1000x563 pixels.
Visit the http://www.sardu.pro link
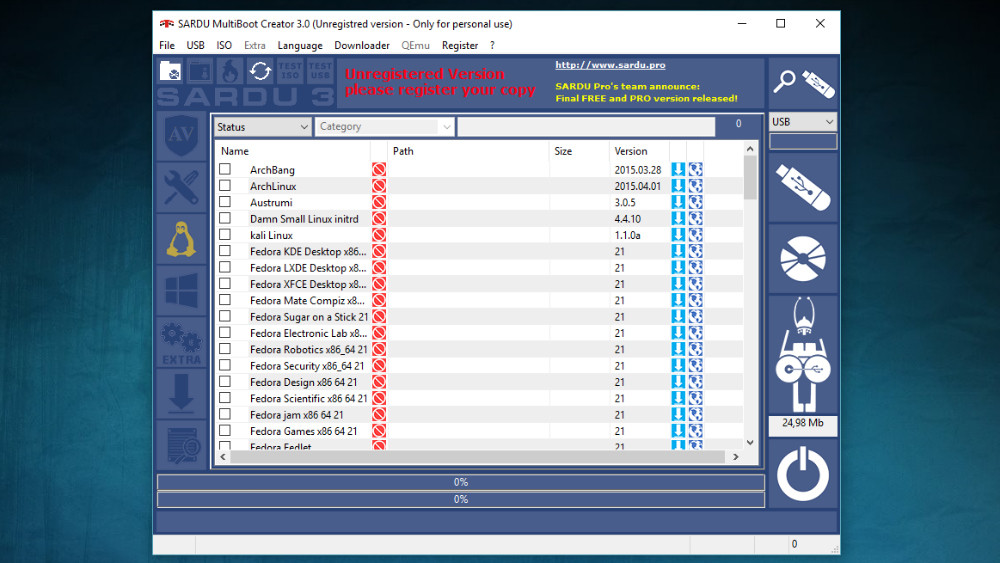[x=610, y=65]
